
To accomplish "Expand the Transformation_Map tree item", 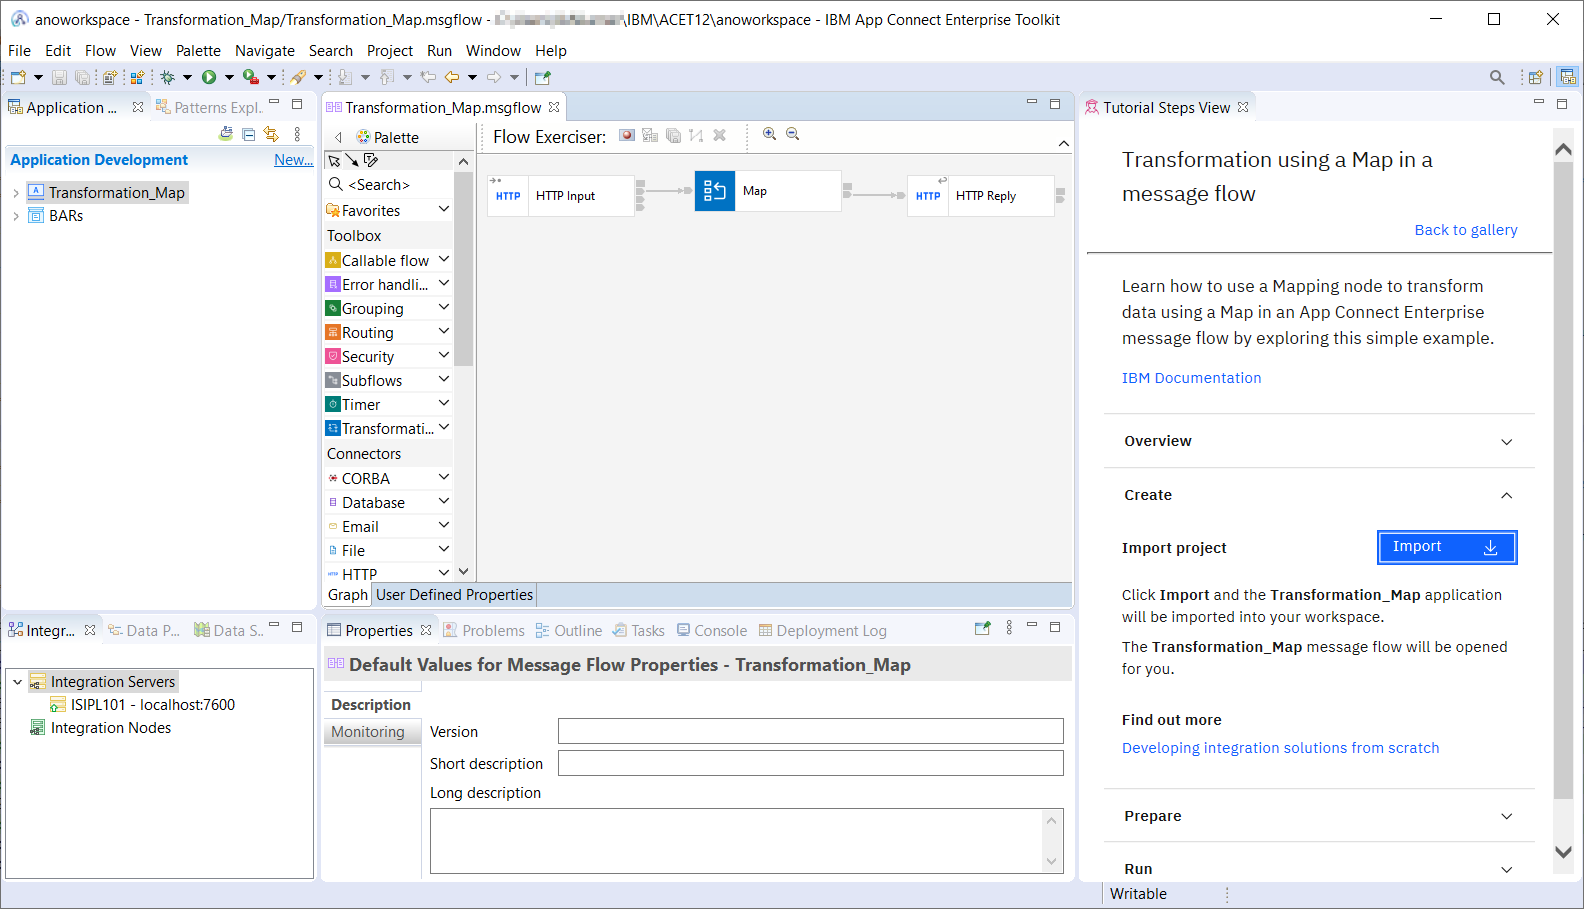I will point(16,193).
